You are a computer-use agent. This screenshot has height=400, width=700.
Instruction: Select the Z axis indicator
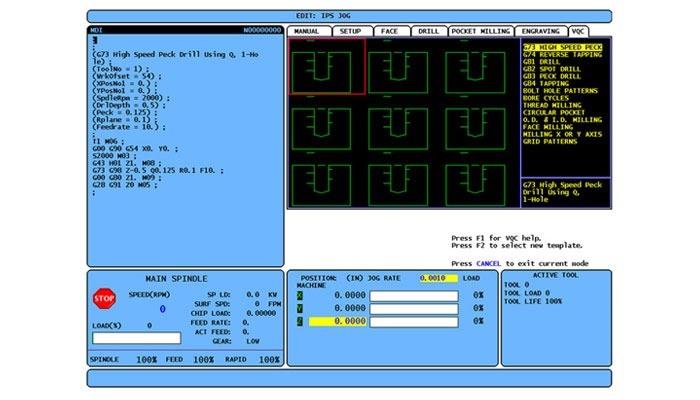300,321
